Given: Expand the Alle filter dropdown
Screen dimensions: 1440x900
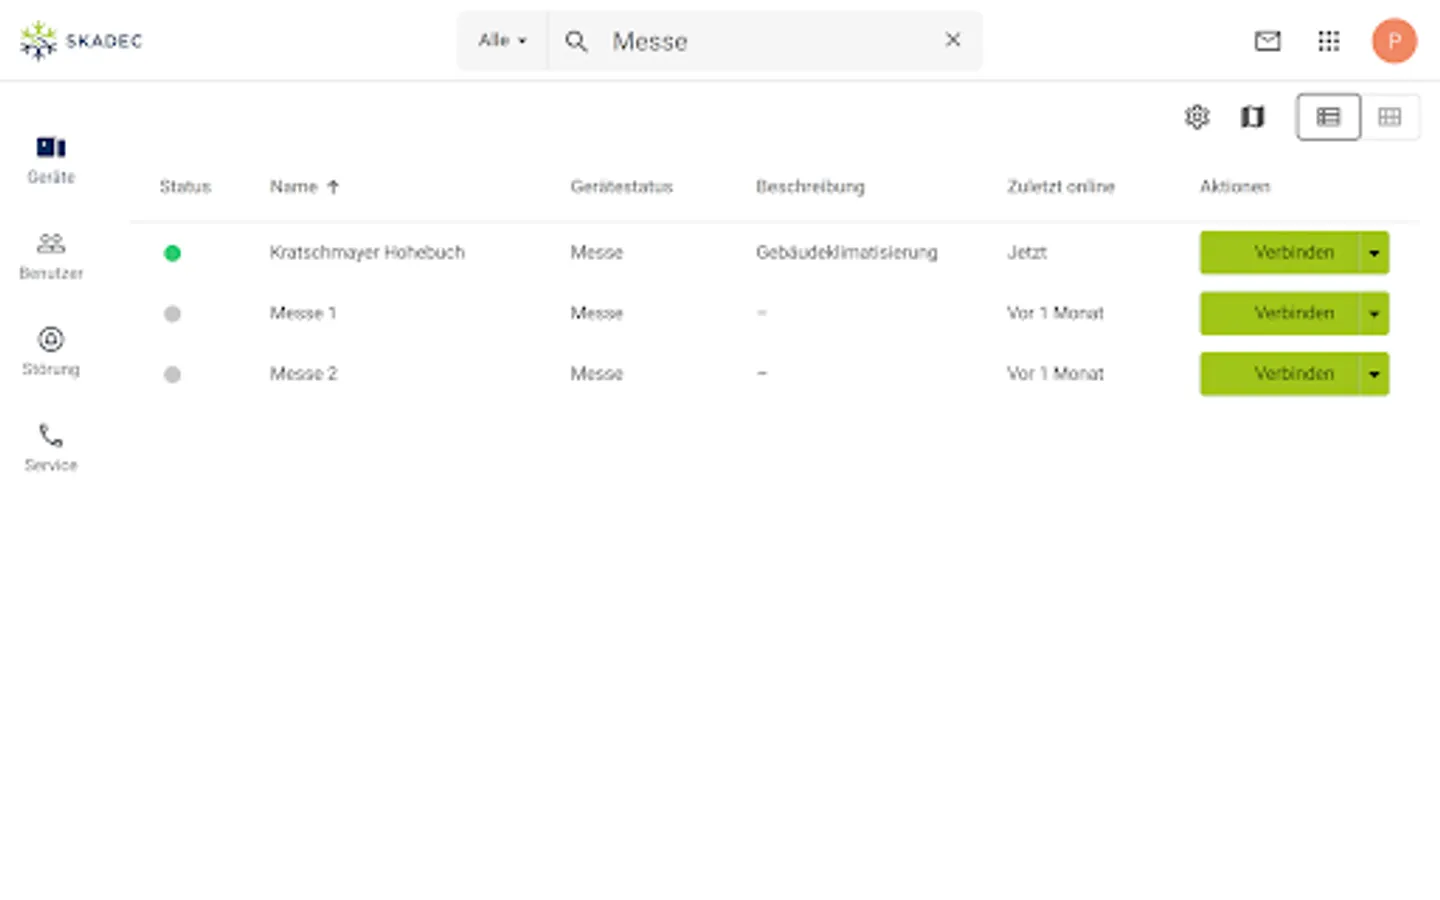Looking at the screenshot, I should click(502, 41).
